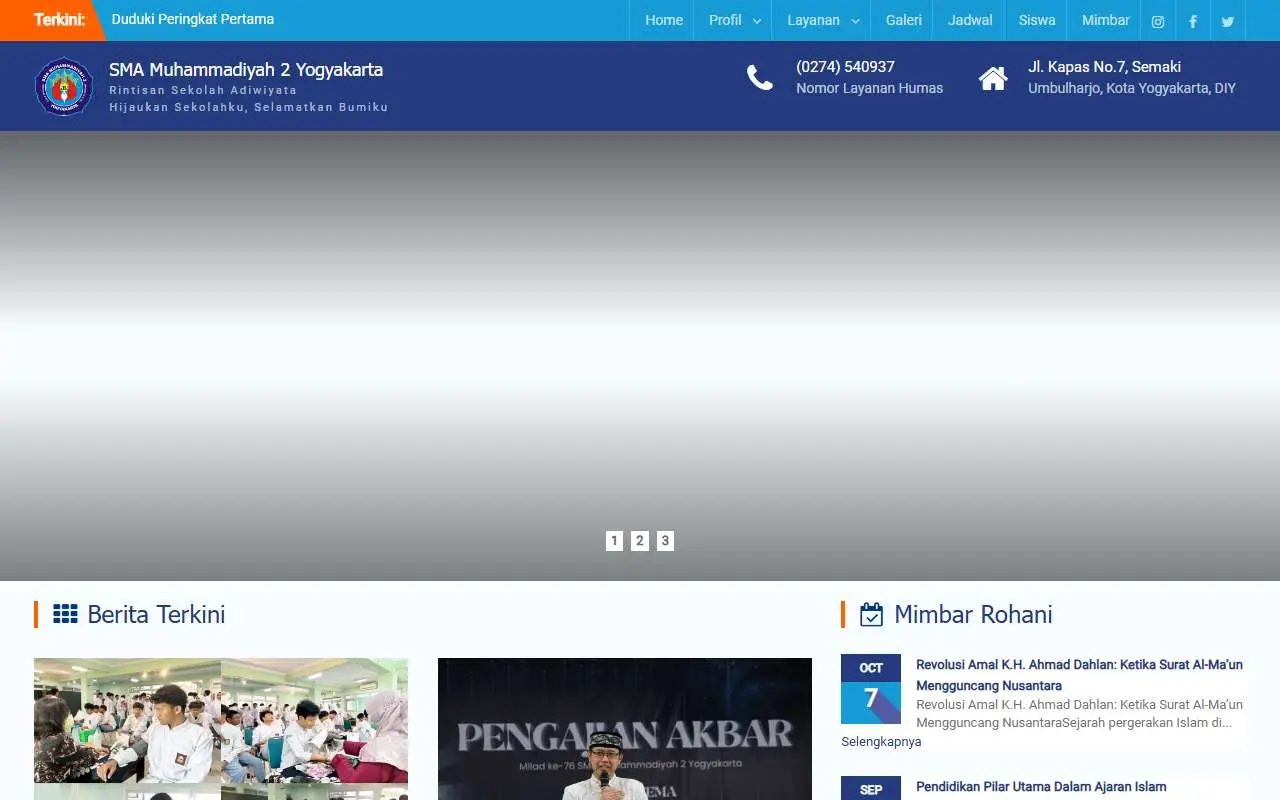Click SMA Muhammadiyah 2 Yogyakarta site title

click(x=246, y=69)
